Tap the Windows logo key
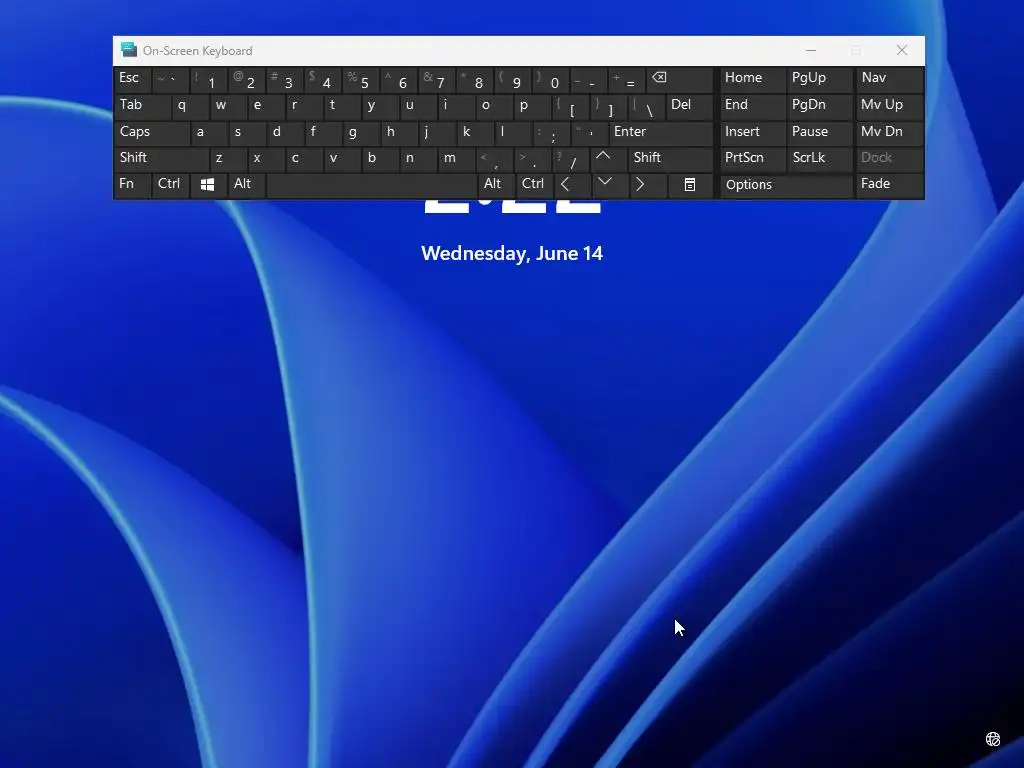The width and height of the screenshot is (1024, 768). 208,185
